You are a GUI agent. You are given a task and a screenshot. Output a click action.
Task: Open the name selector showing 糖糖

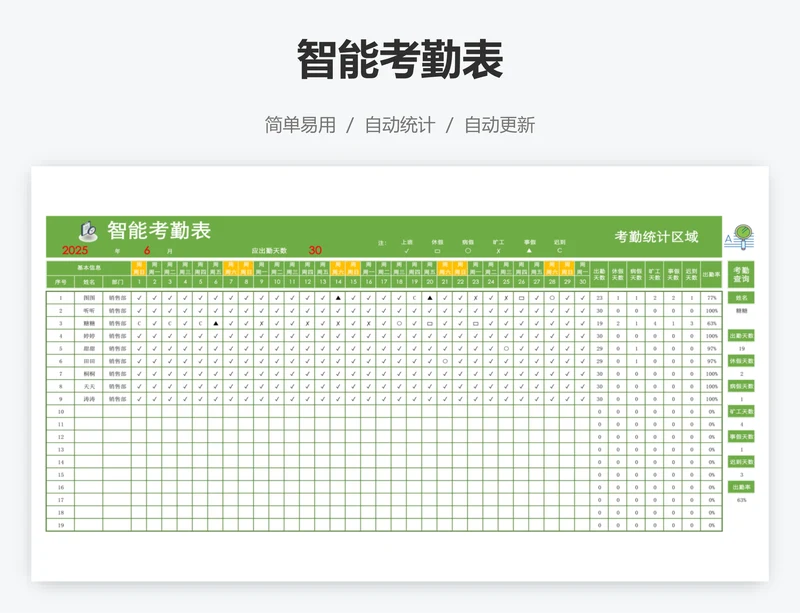tap(741, 311)
